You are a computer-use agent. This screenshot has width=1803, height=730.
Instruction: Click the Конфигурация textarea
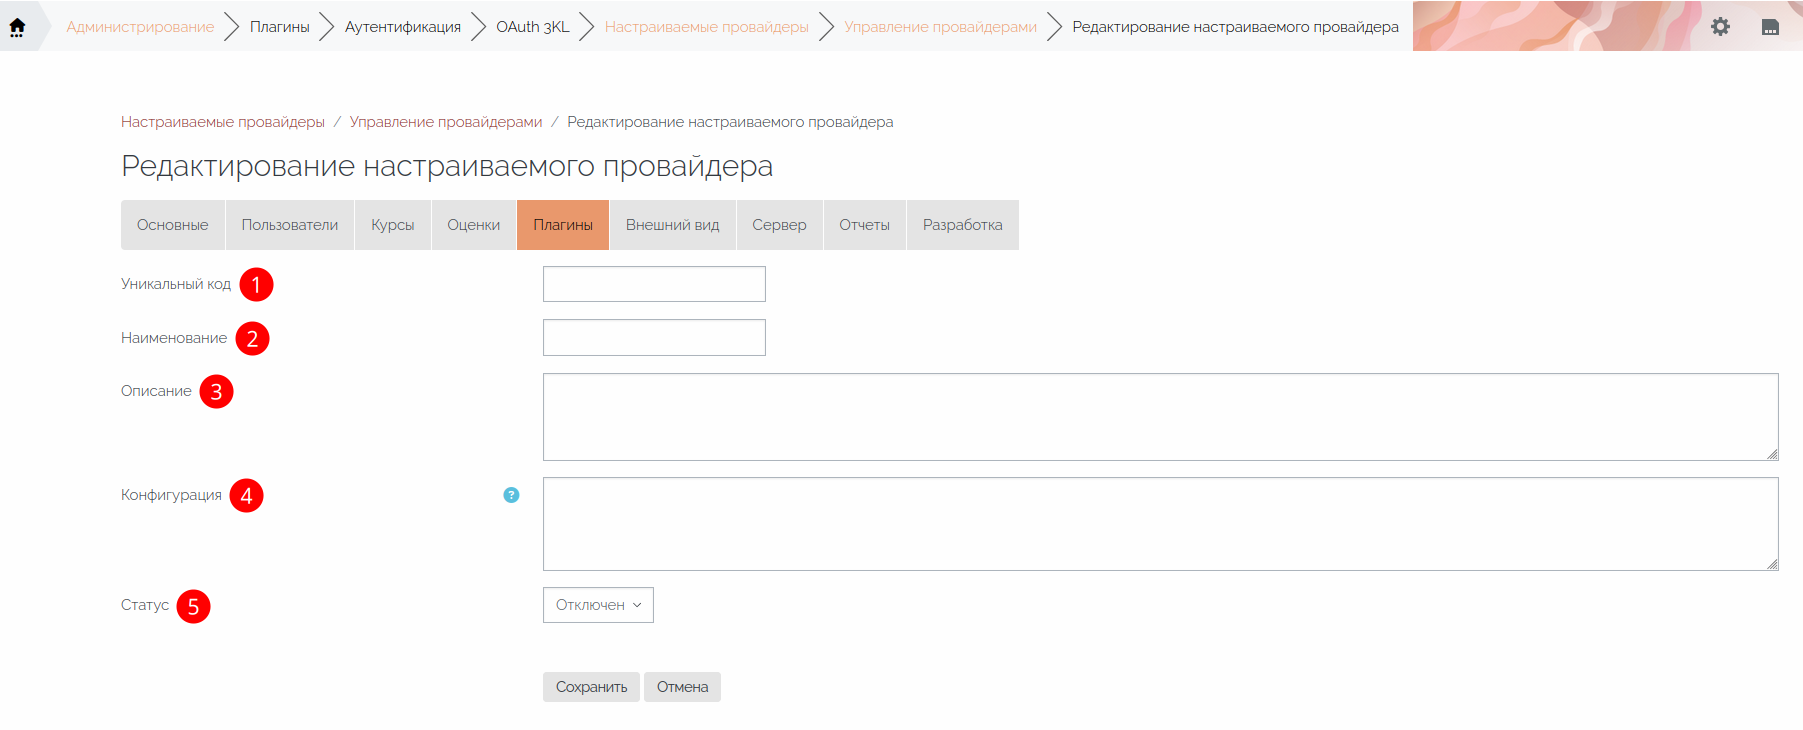coord(1160,524)
